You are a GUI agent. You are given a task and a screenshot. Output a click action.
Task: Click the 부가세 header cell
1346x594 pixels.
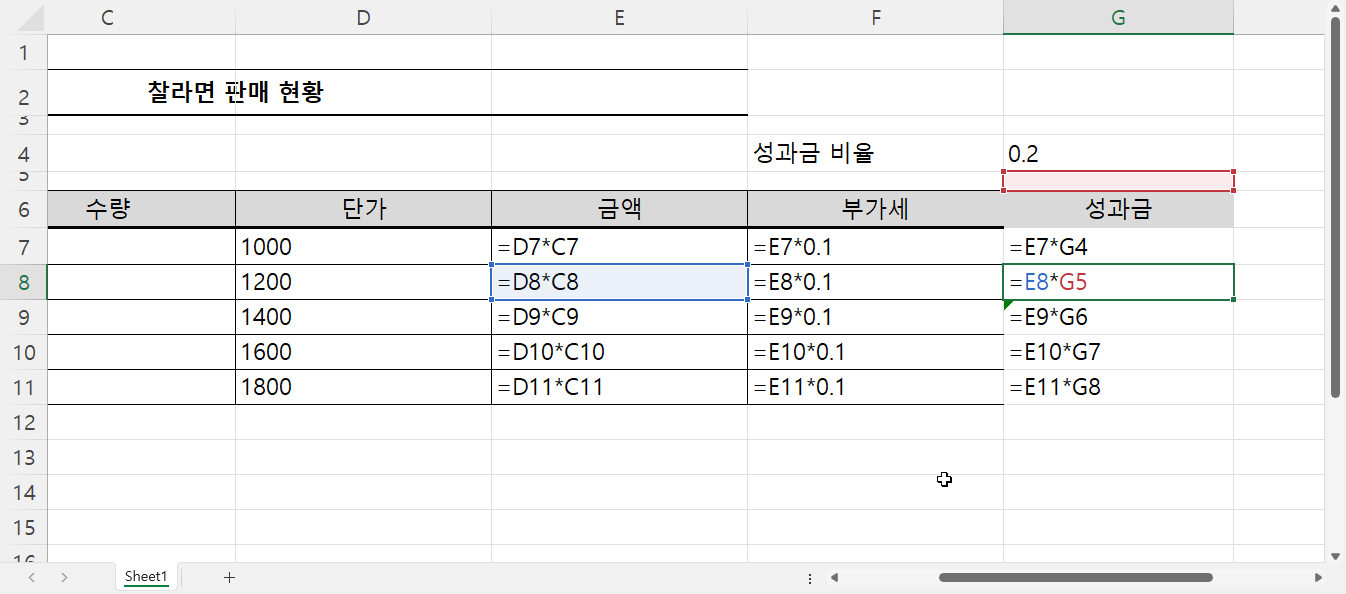tap(875, 209)
